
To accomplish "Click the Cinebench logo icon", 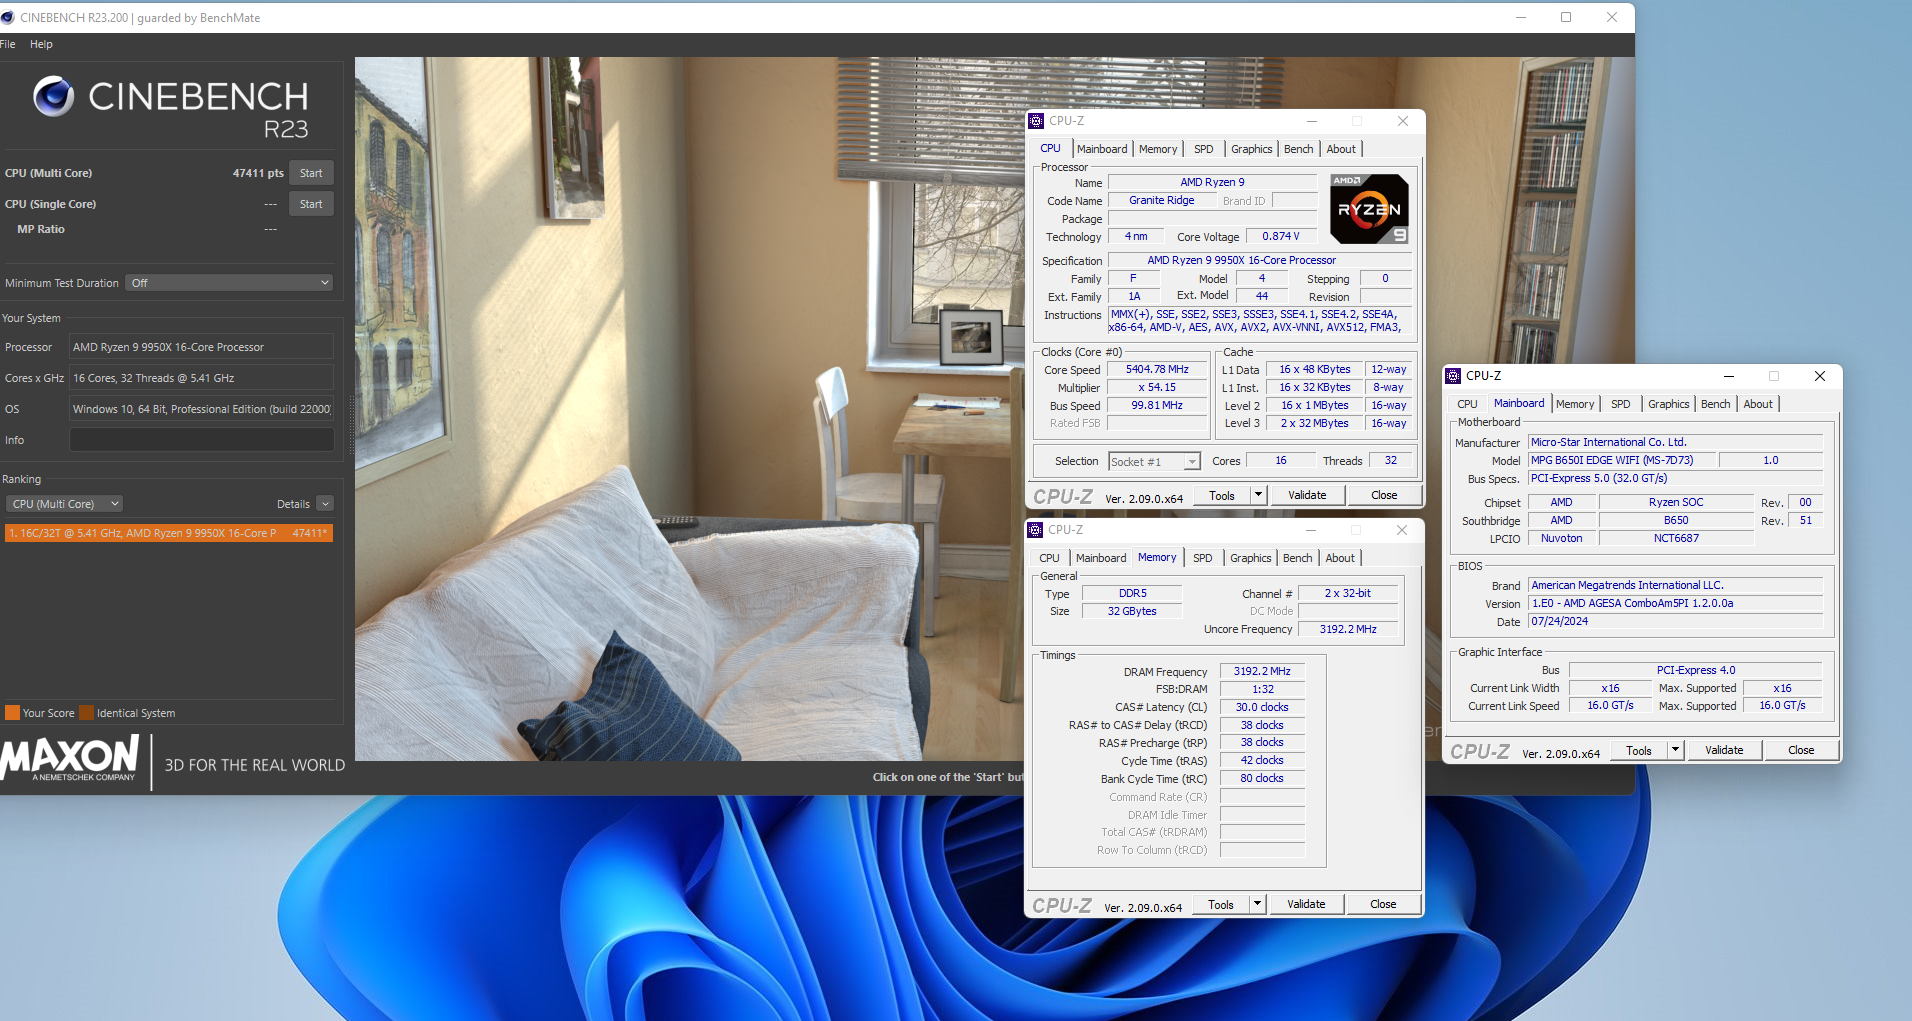I will (54, 96).
